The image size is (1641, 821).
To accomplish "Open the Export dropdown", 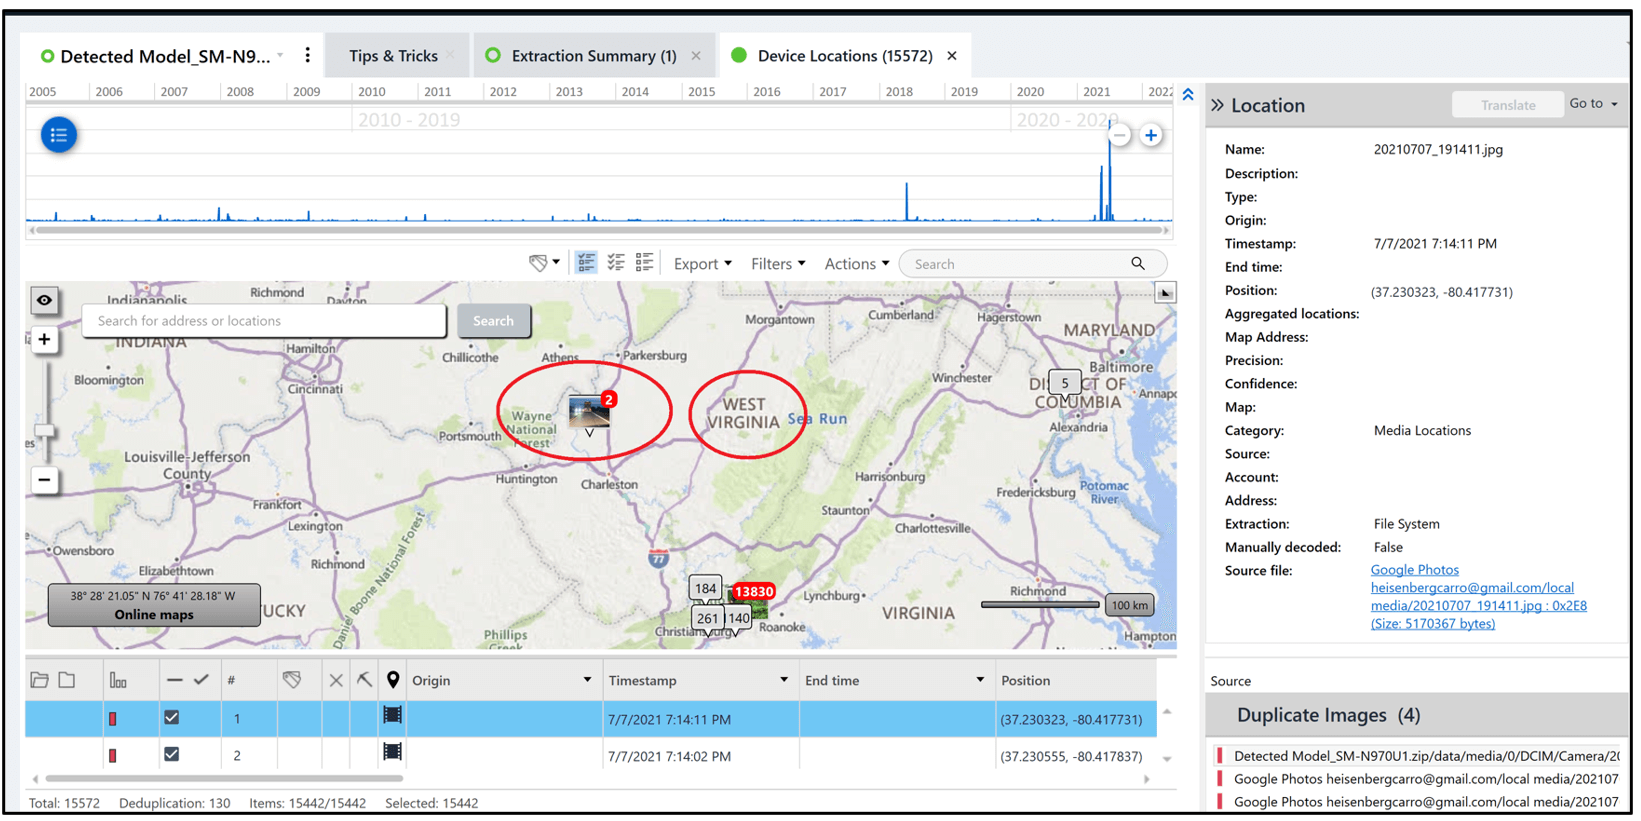I will click(x=702, y=264).
